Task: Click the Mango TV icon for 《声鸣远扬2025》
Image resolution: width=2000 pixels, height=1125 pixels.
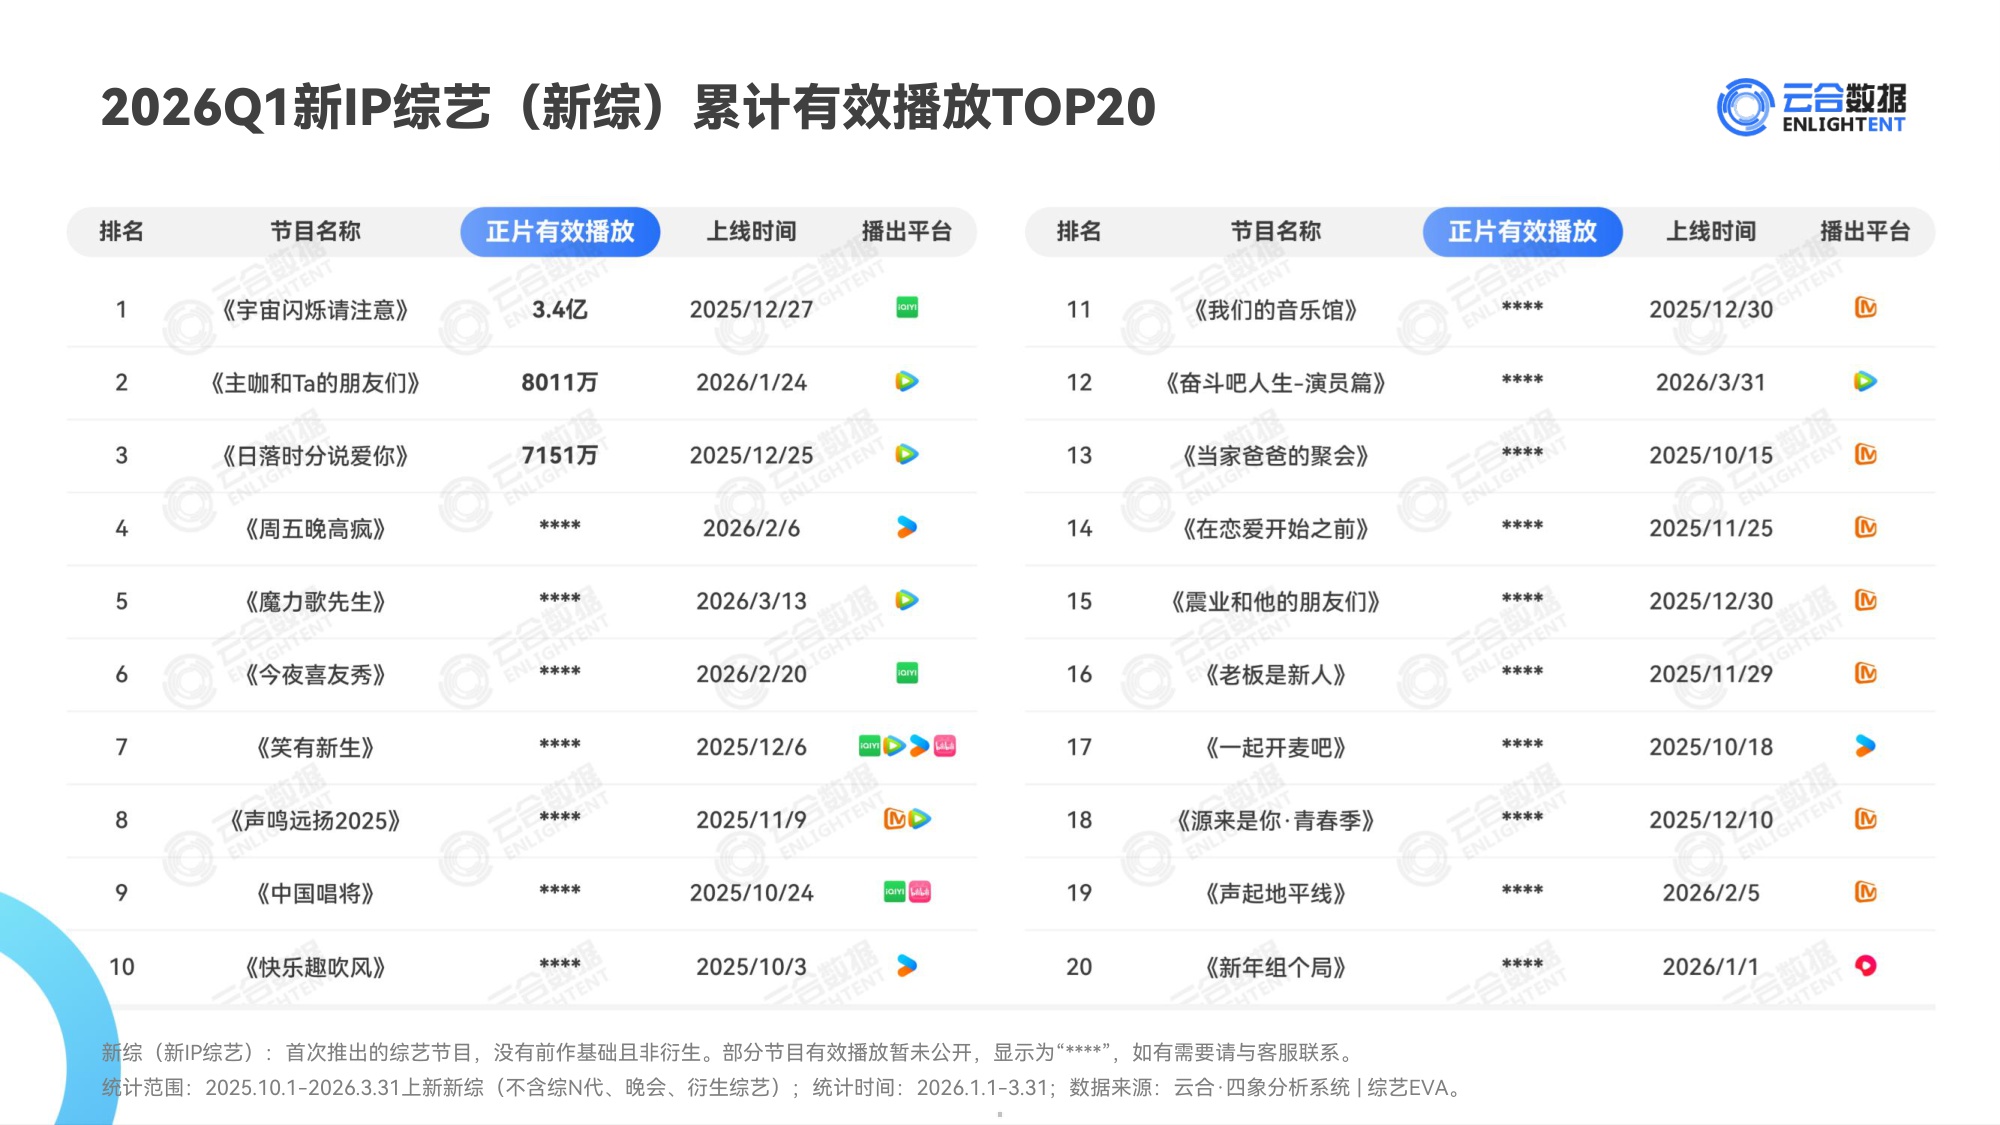Action: click(x=895, y=818)
